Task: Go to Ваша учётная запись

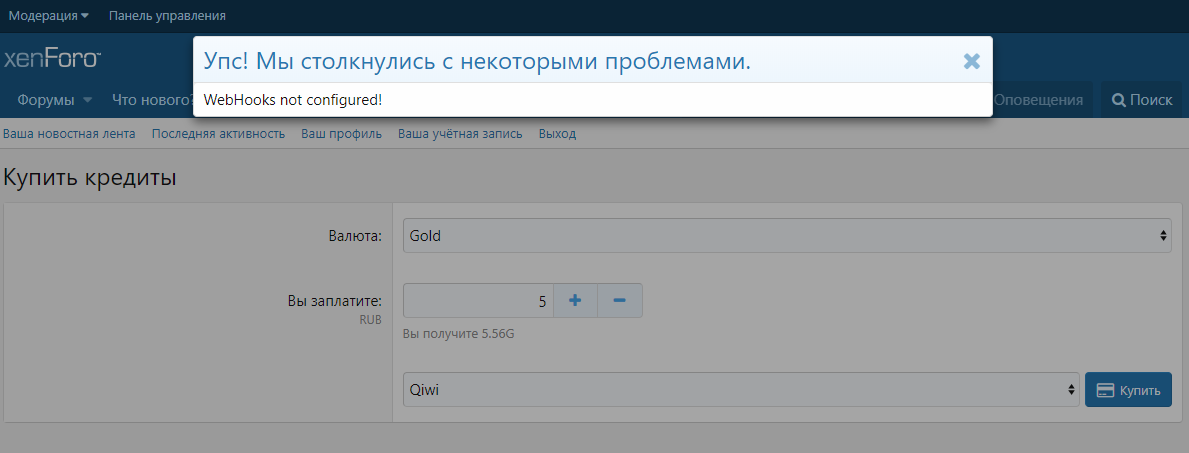Action: tap(460, 133)
